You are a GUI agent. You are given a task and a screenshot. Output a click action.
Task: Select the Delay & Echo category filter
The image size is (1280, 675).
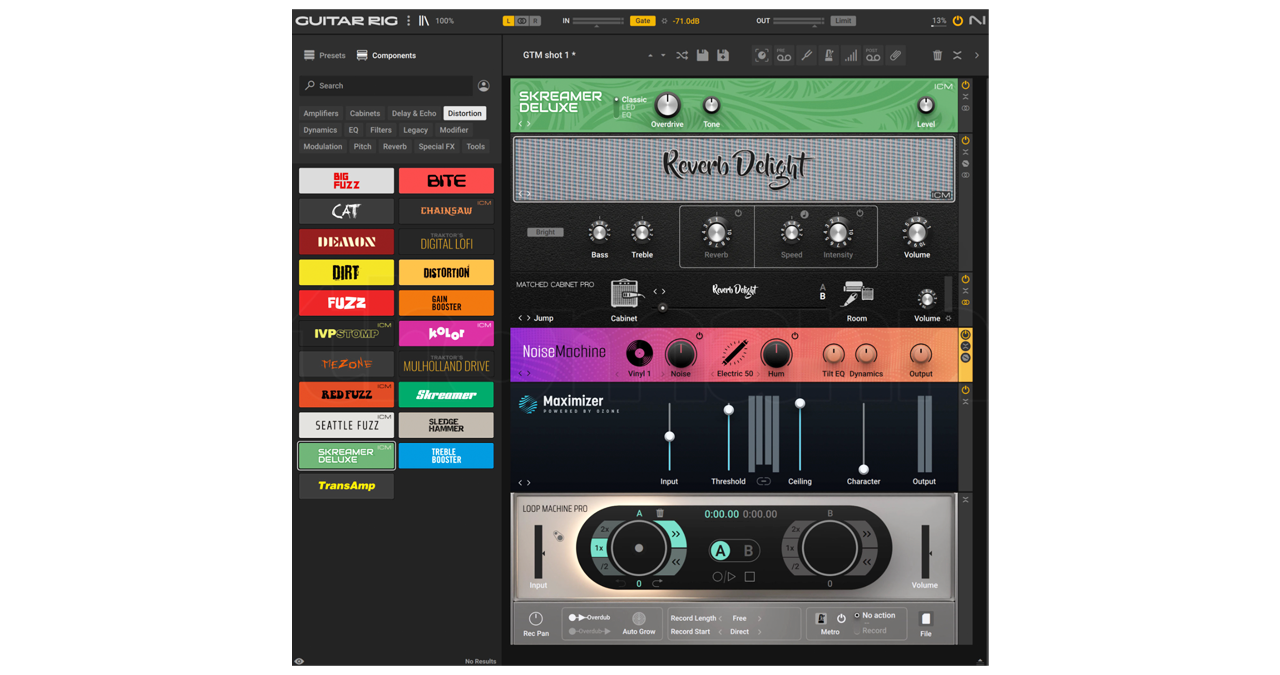(414, 114)
